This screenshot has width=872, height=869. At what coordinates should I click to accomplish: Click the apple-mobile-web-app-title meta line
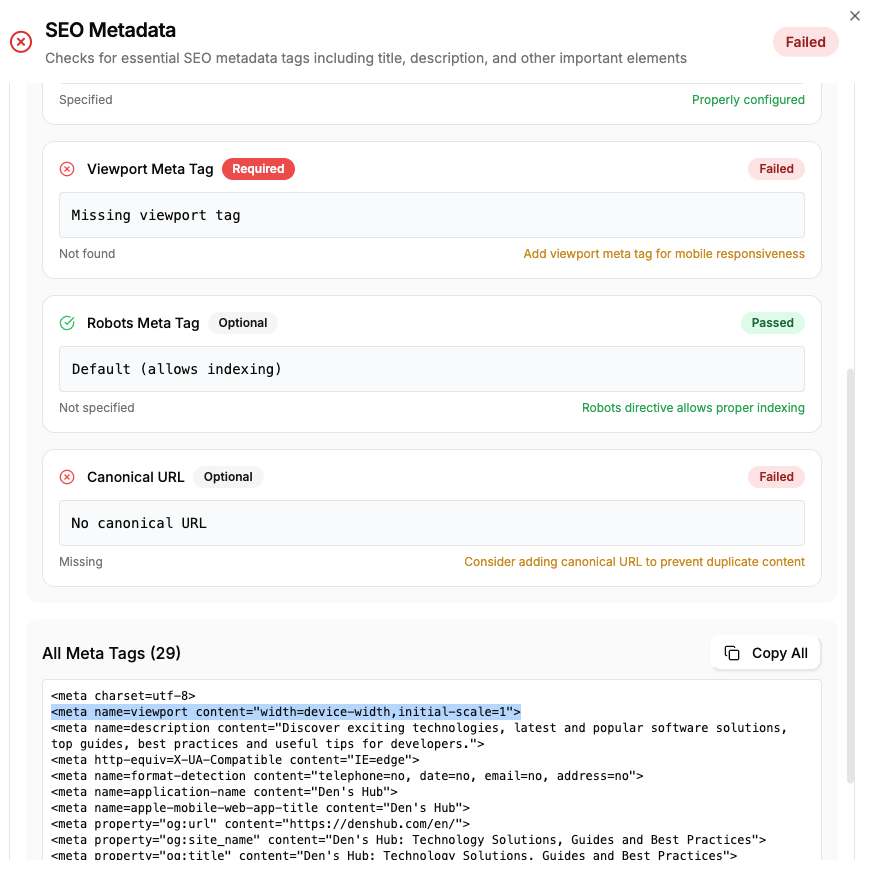tap(260, 808)
